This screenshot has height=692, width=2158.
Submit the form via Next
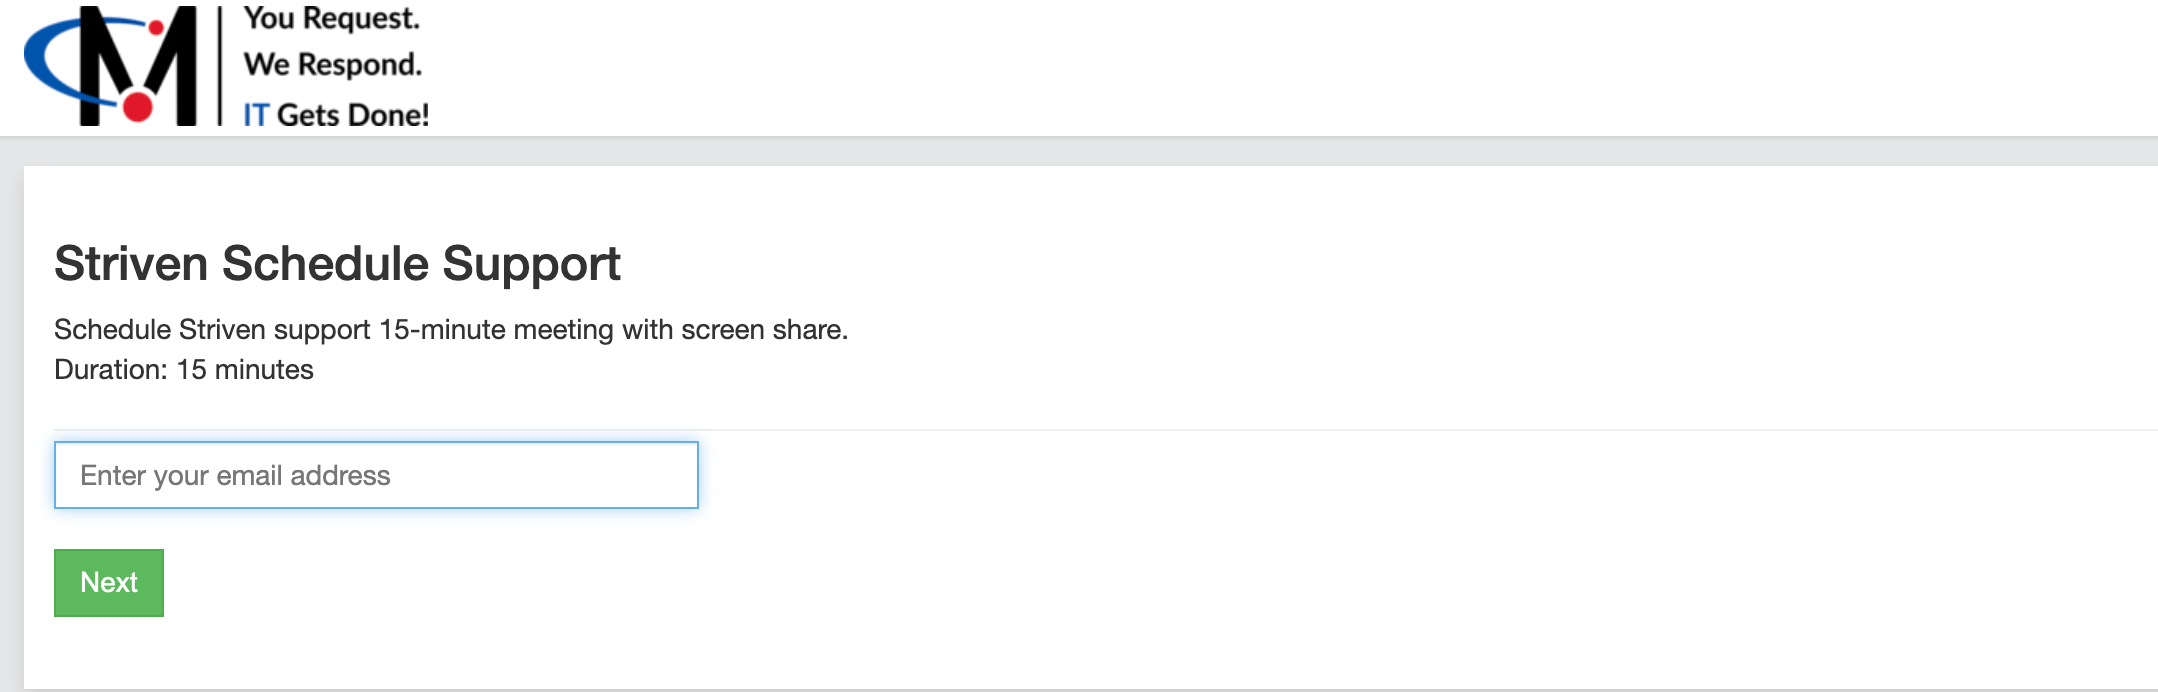click(x=108, y=582)
